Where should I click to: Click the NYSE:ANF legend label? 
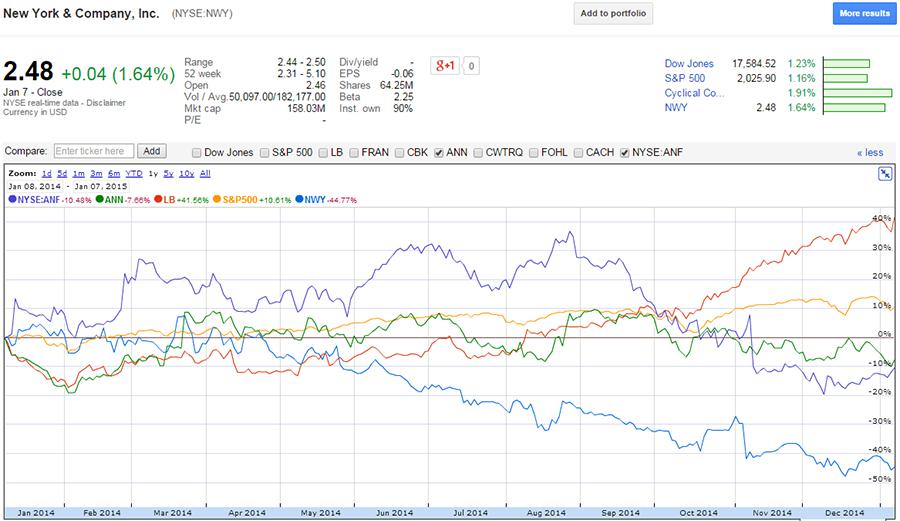[38, 200]
